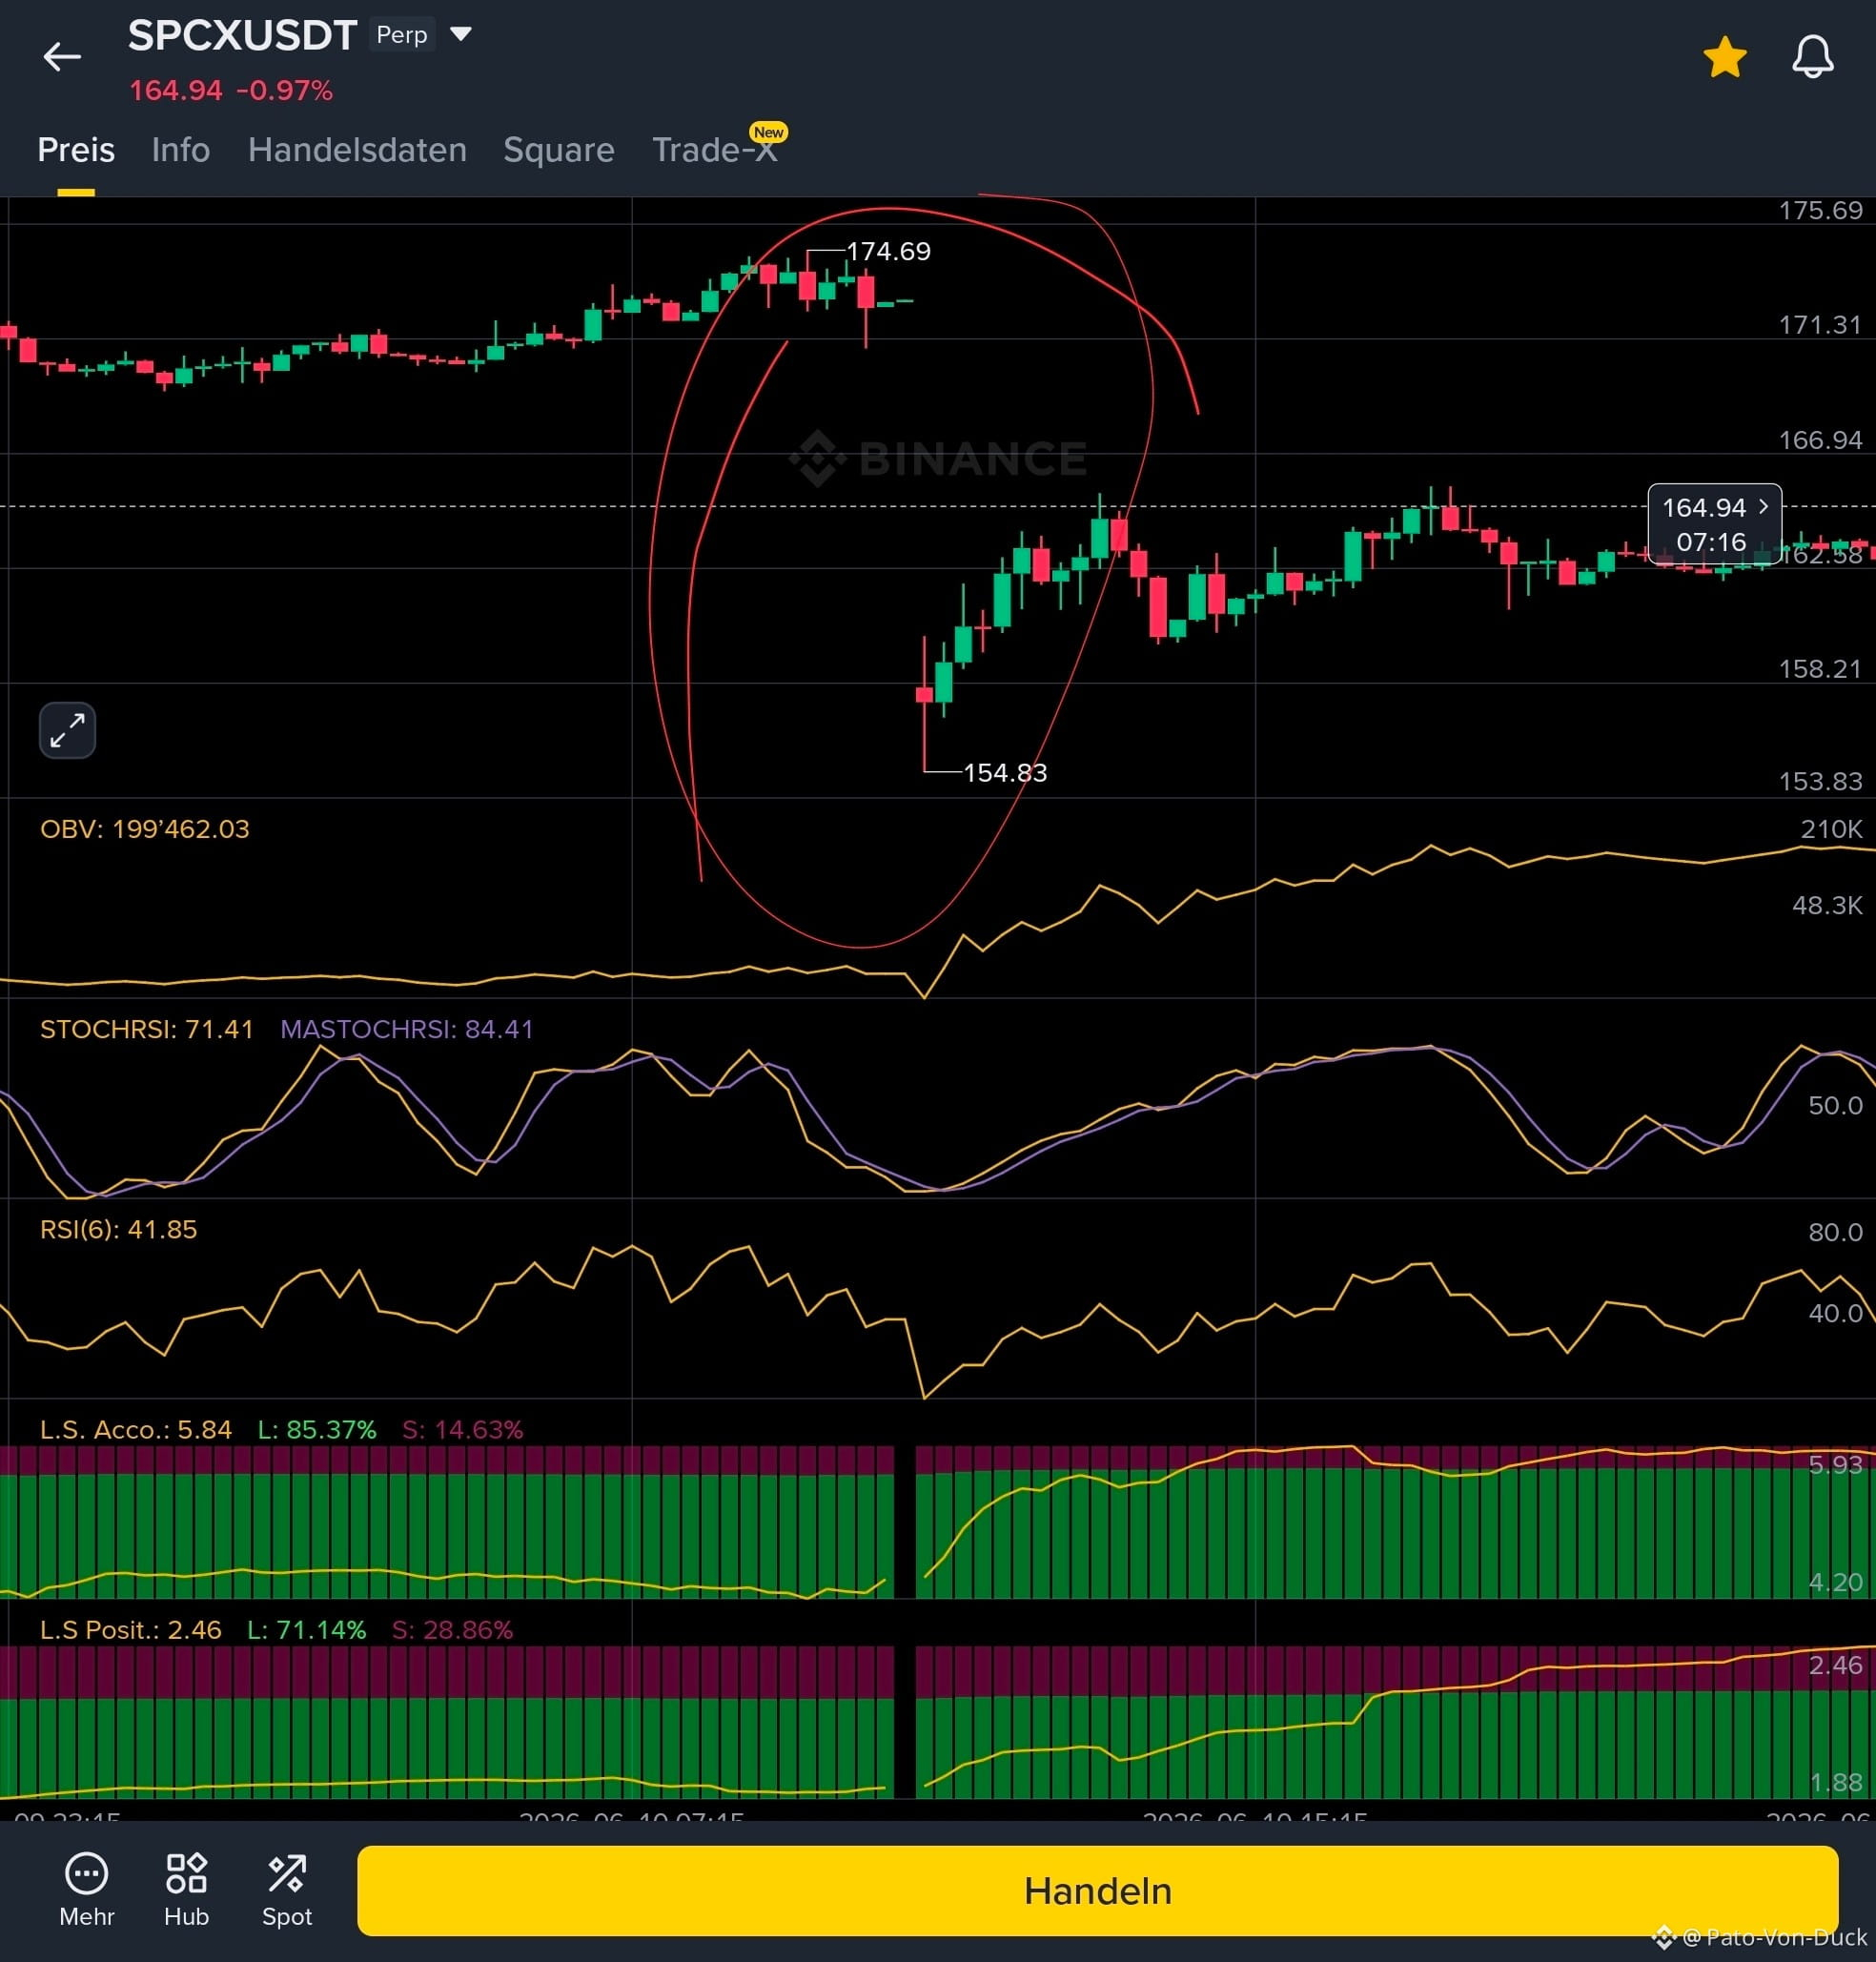Switch to the Info tab

click(x=181, y=150)
